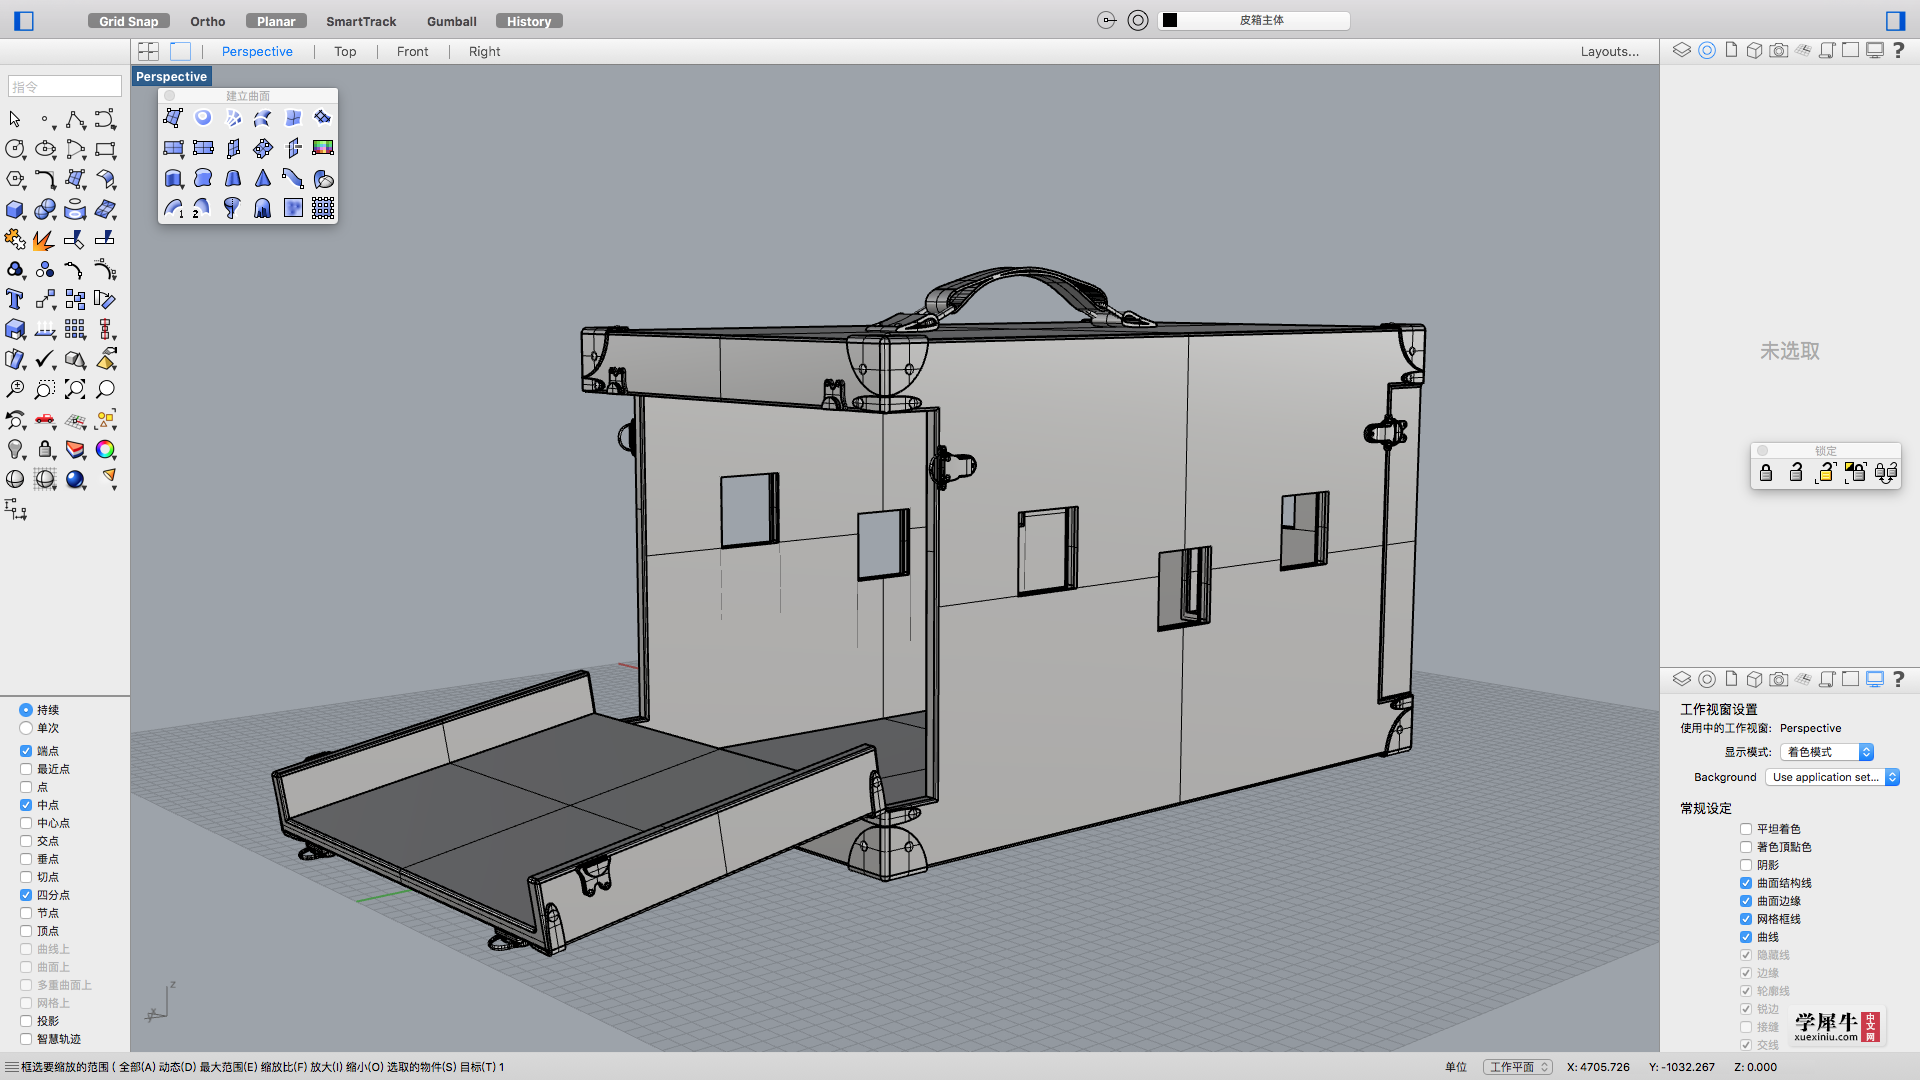Open the 显示模式 着色模式 dropdown
This screenshot has width=1920, height=1080.
coord(1826,752)
